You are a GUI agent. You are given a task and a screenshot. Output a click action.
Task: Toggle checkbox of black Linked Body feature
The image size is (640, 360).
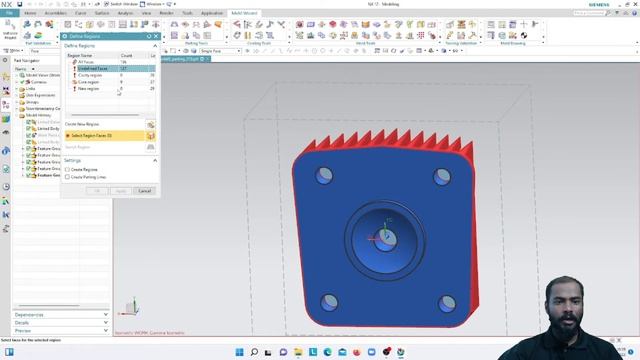[29, 129]
